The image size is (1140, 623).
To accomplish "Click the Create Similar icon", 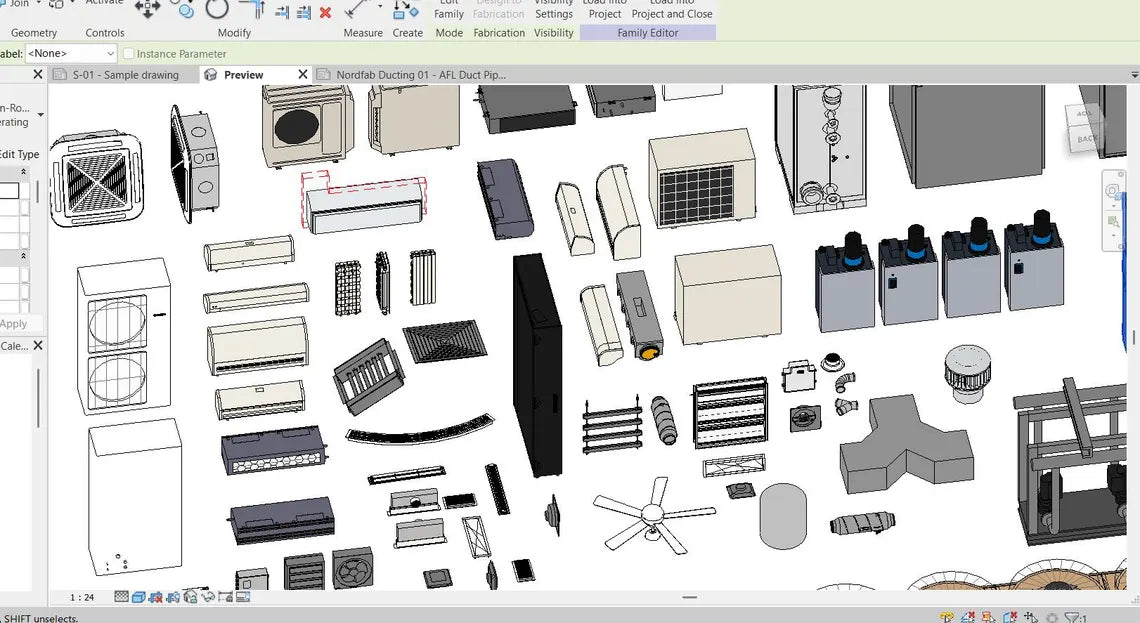I will pyautogui.click(x=406, y=9).
